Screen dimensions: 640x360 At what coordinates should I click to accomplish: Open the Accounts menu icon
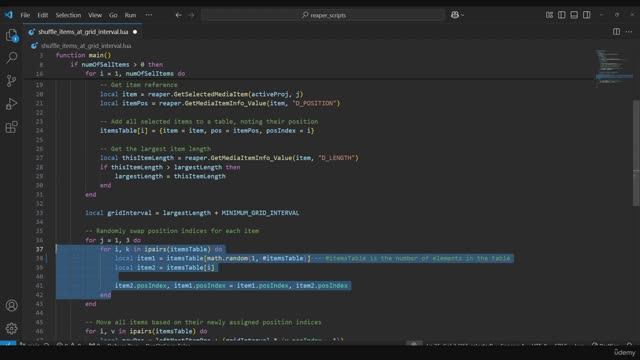pos(11,305)
